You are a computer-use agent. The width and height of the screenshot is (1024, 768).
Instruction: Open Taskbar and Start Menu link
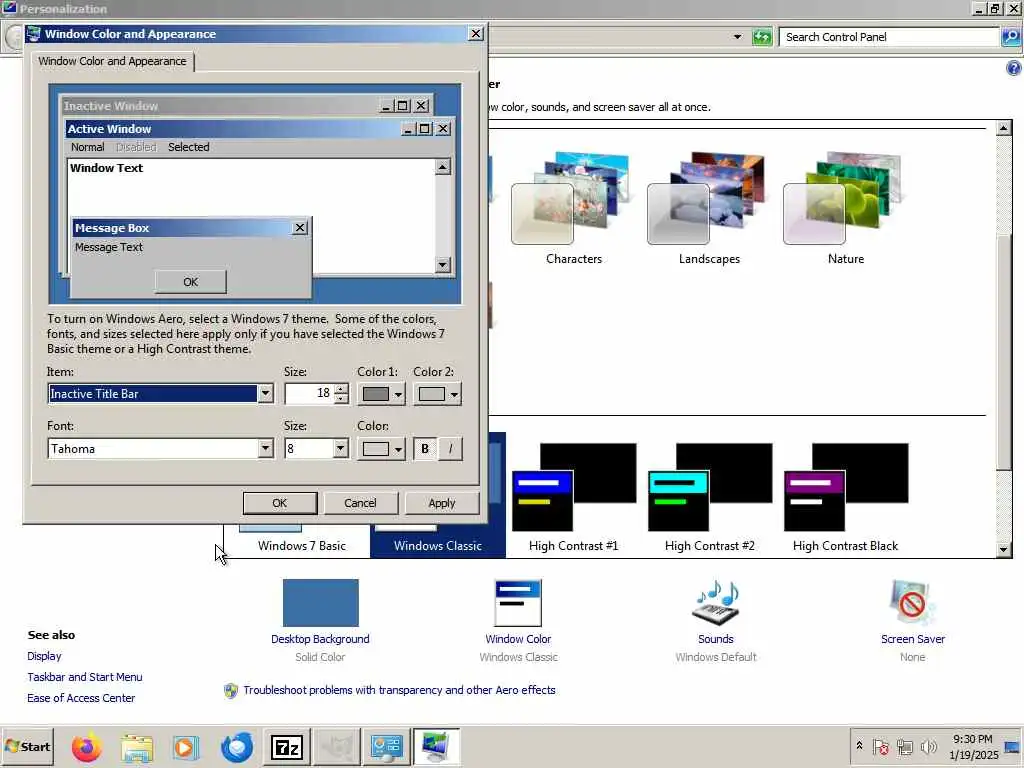(x=84, y=677)
